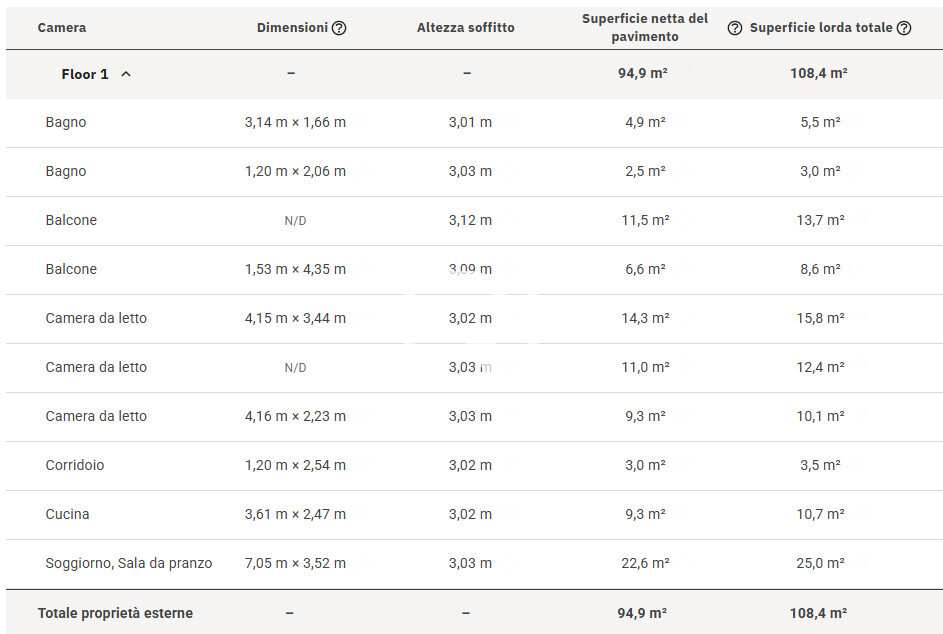Screen dimensions: 943x634
Task: Click the Camera column header
Action: tap(62, 28)
